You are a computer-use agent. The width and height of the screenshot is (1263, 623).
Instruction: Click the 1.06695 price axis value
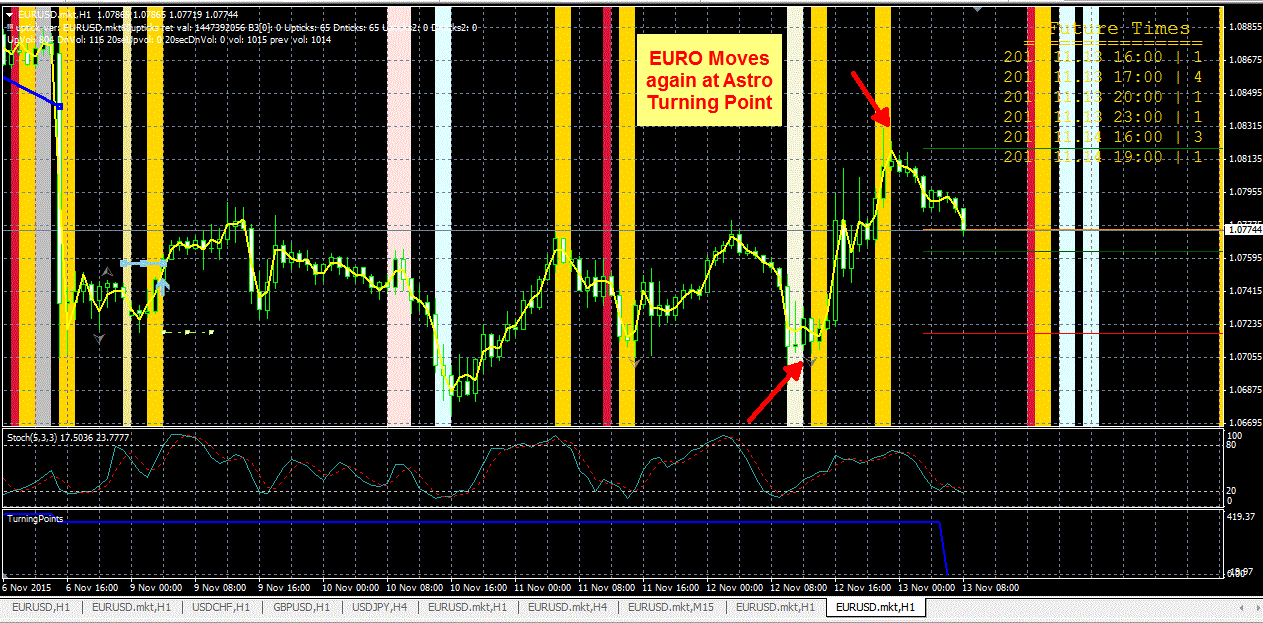(1244, 423)
